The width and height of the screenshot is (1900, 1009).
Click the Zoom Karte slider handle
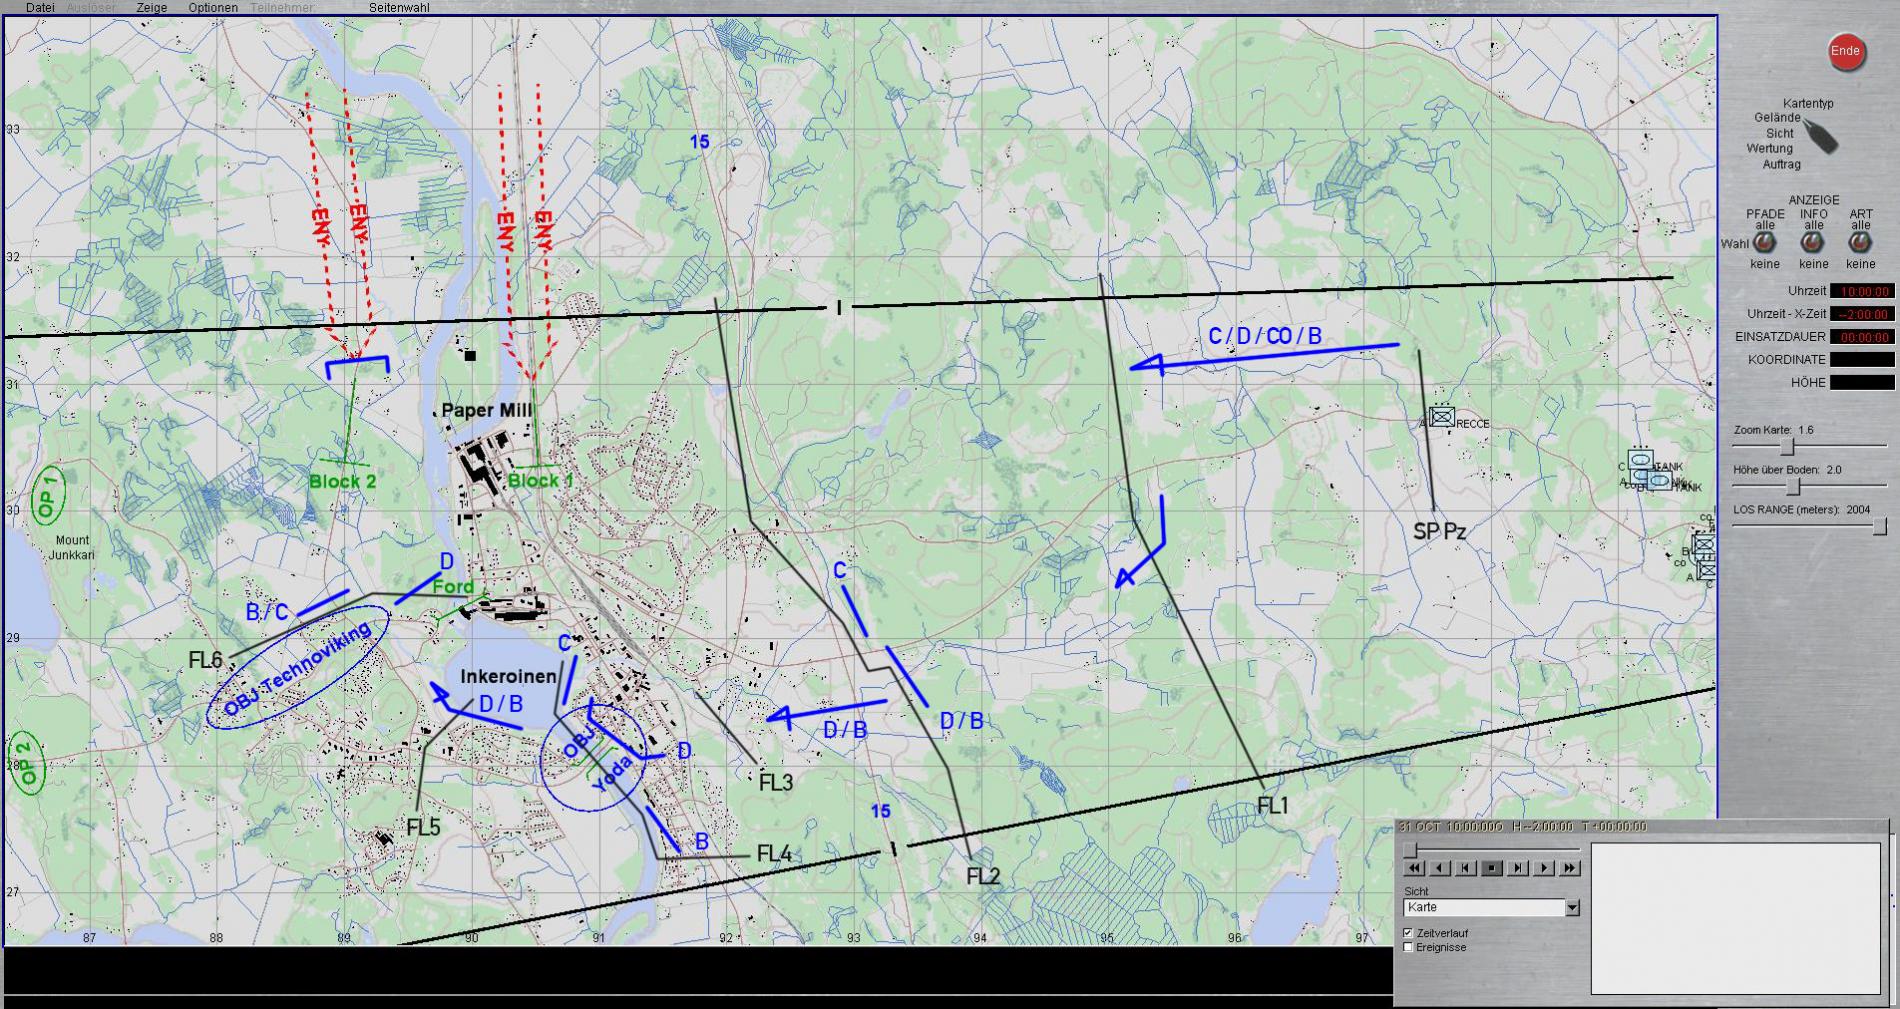(1787, 447)
